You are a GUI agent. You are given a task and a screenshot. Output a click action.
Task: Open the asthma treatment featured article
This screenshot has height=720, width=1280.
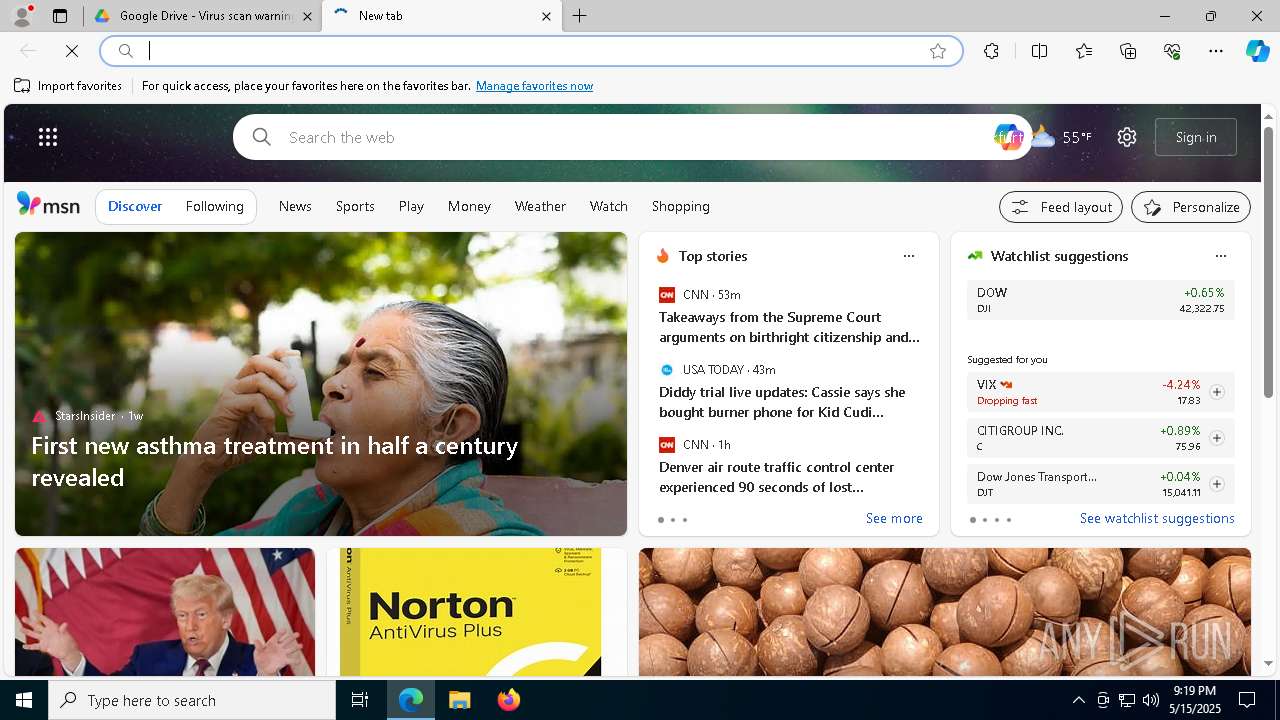[x=321, y=384]
